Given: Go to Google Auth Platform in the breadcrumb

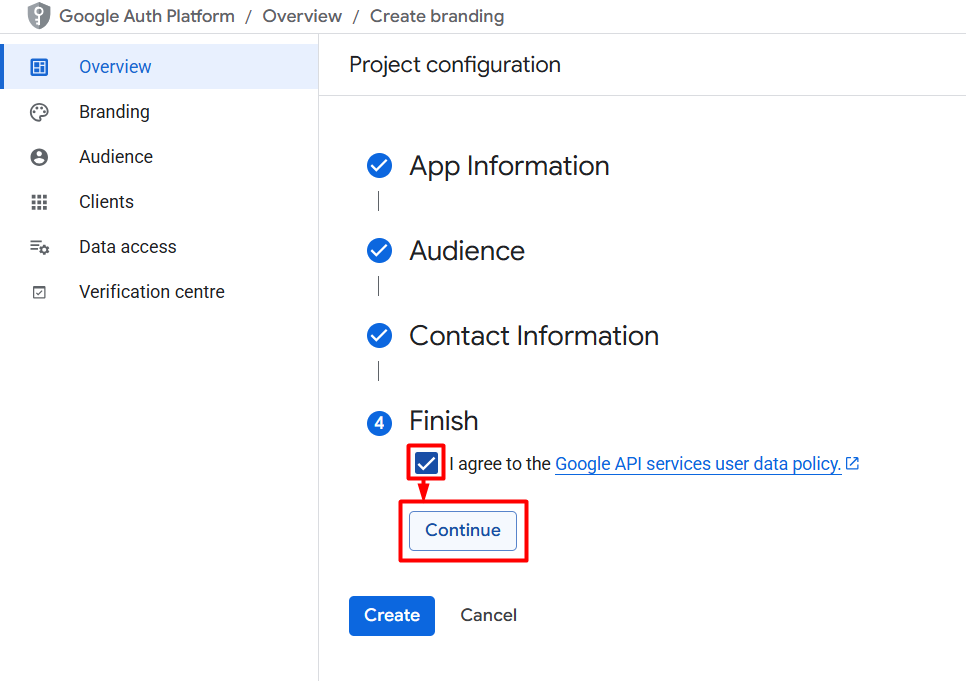Looking at the screenshot, I should (x=147, y=16).
